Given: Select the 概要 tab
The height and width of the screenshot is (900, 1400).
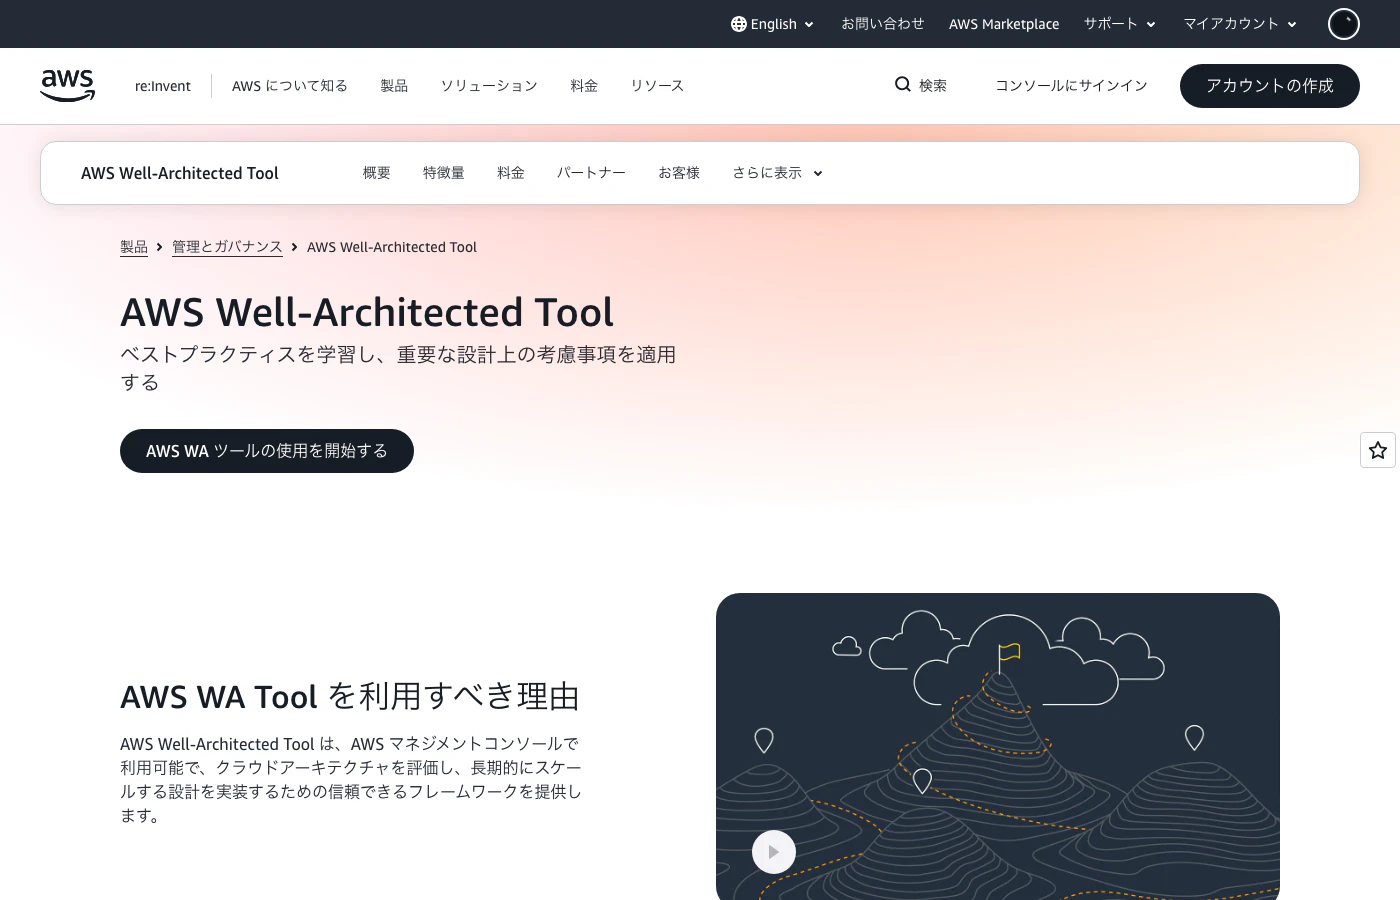Looking at the screenshot, I should (x=377, y=173).
